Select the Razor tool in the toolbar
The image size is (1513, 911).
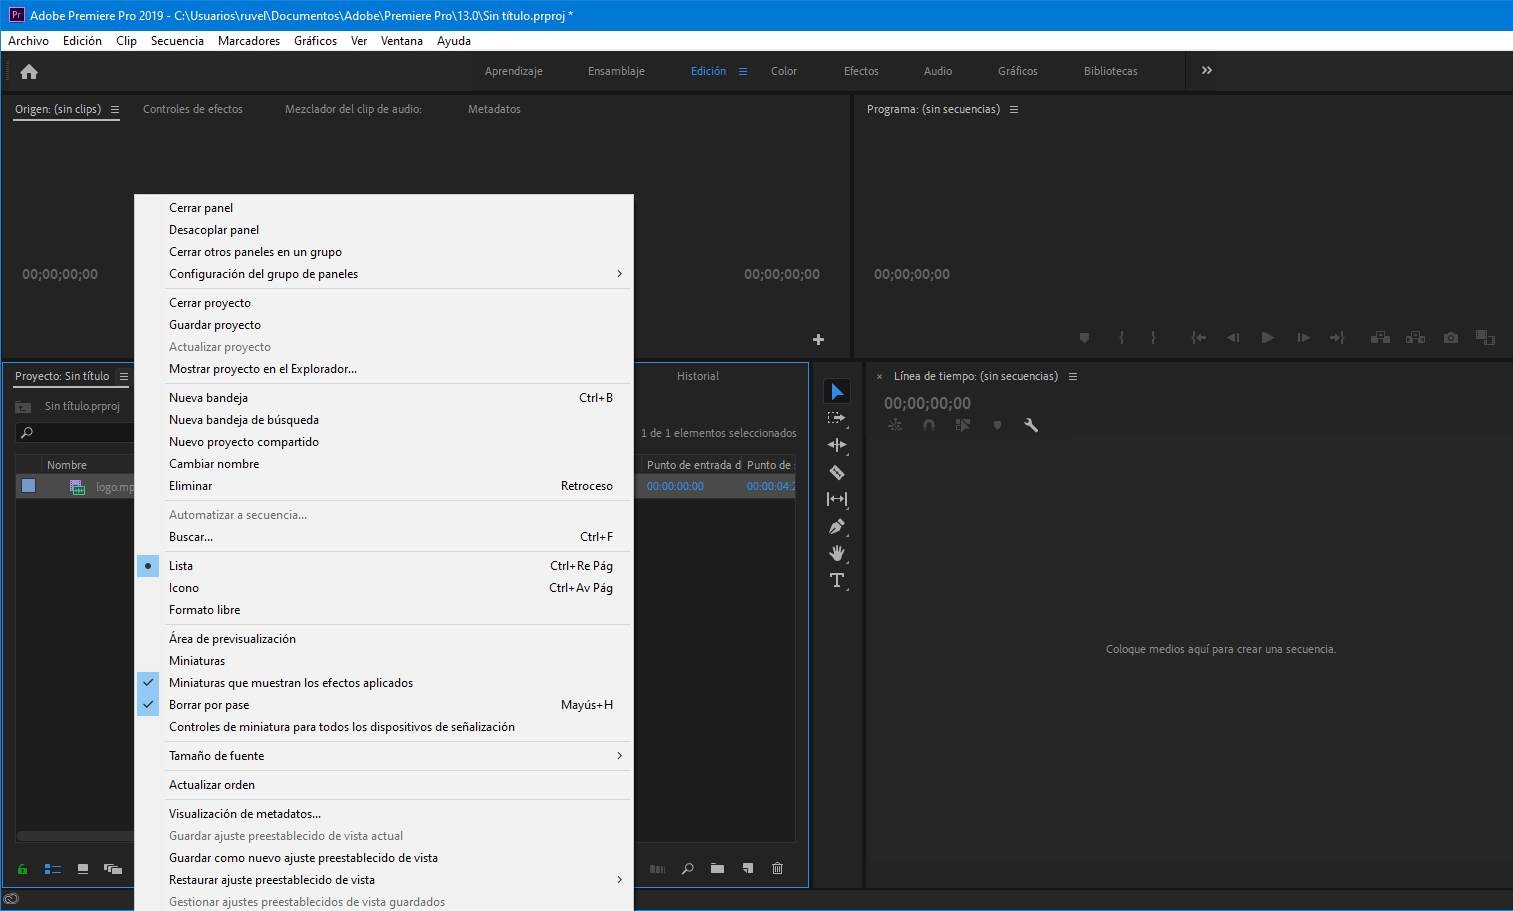pos(837,472)
